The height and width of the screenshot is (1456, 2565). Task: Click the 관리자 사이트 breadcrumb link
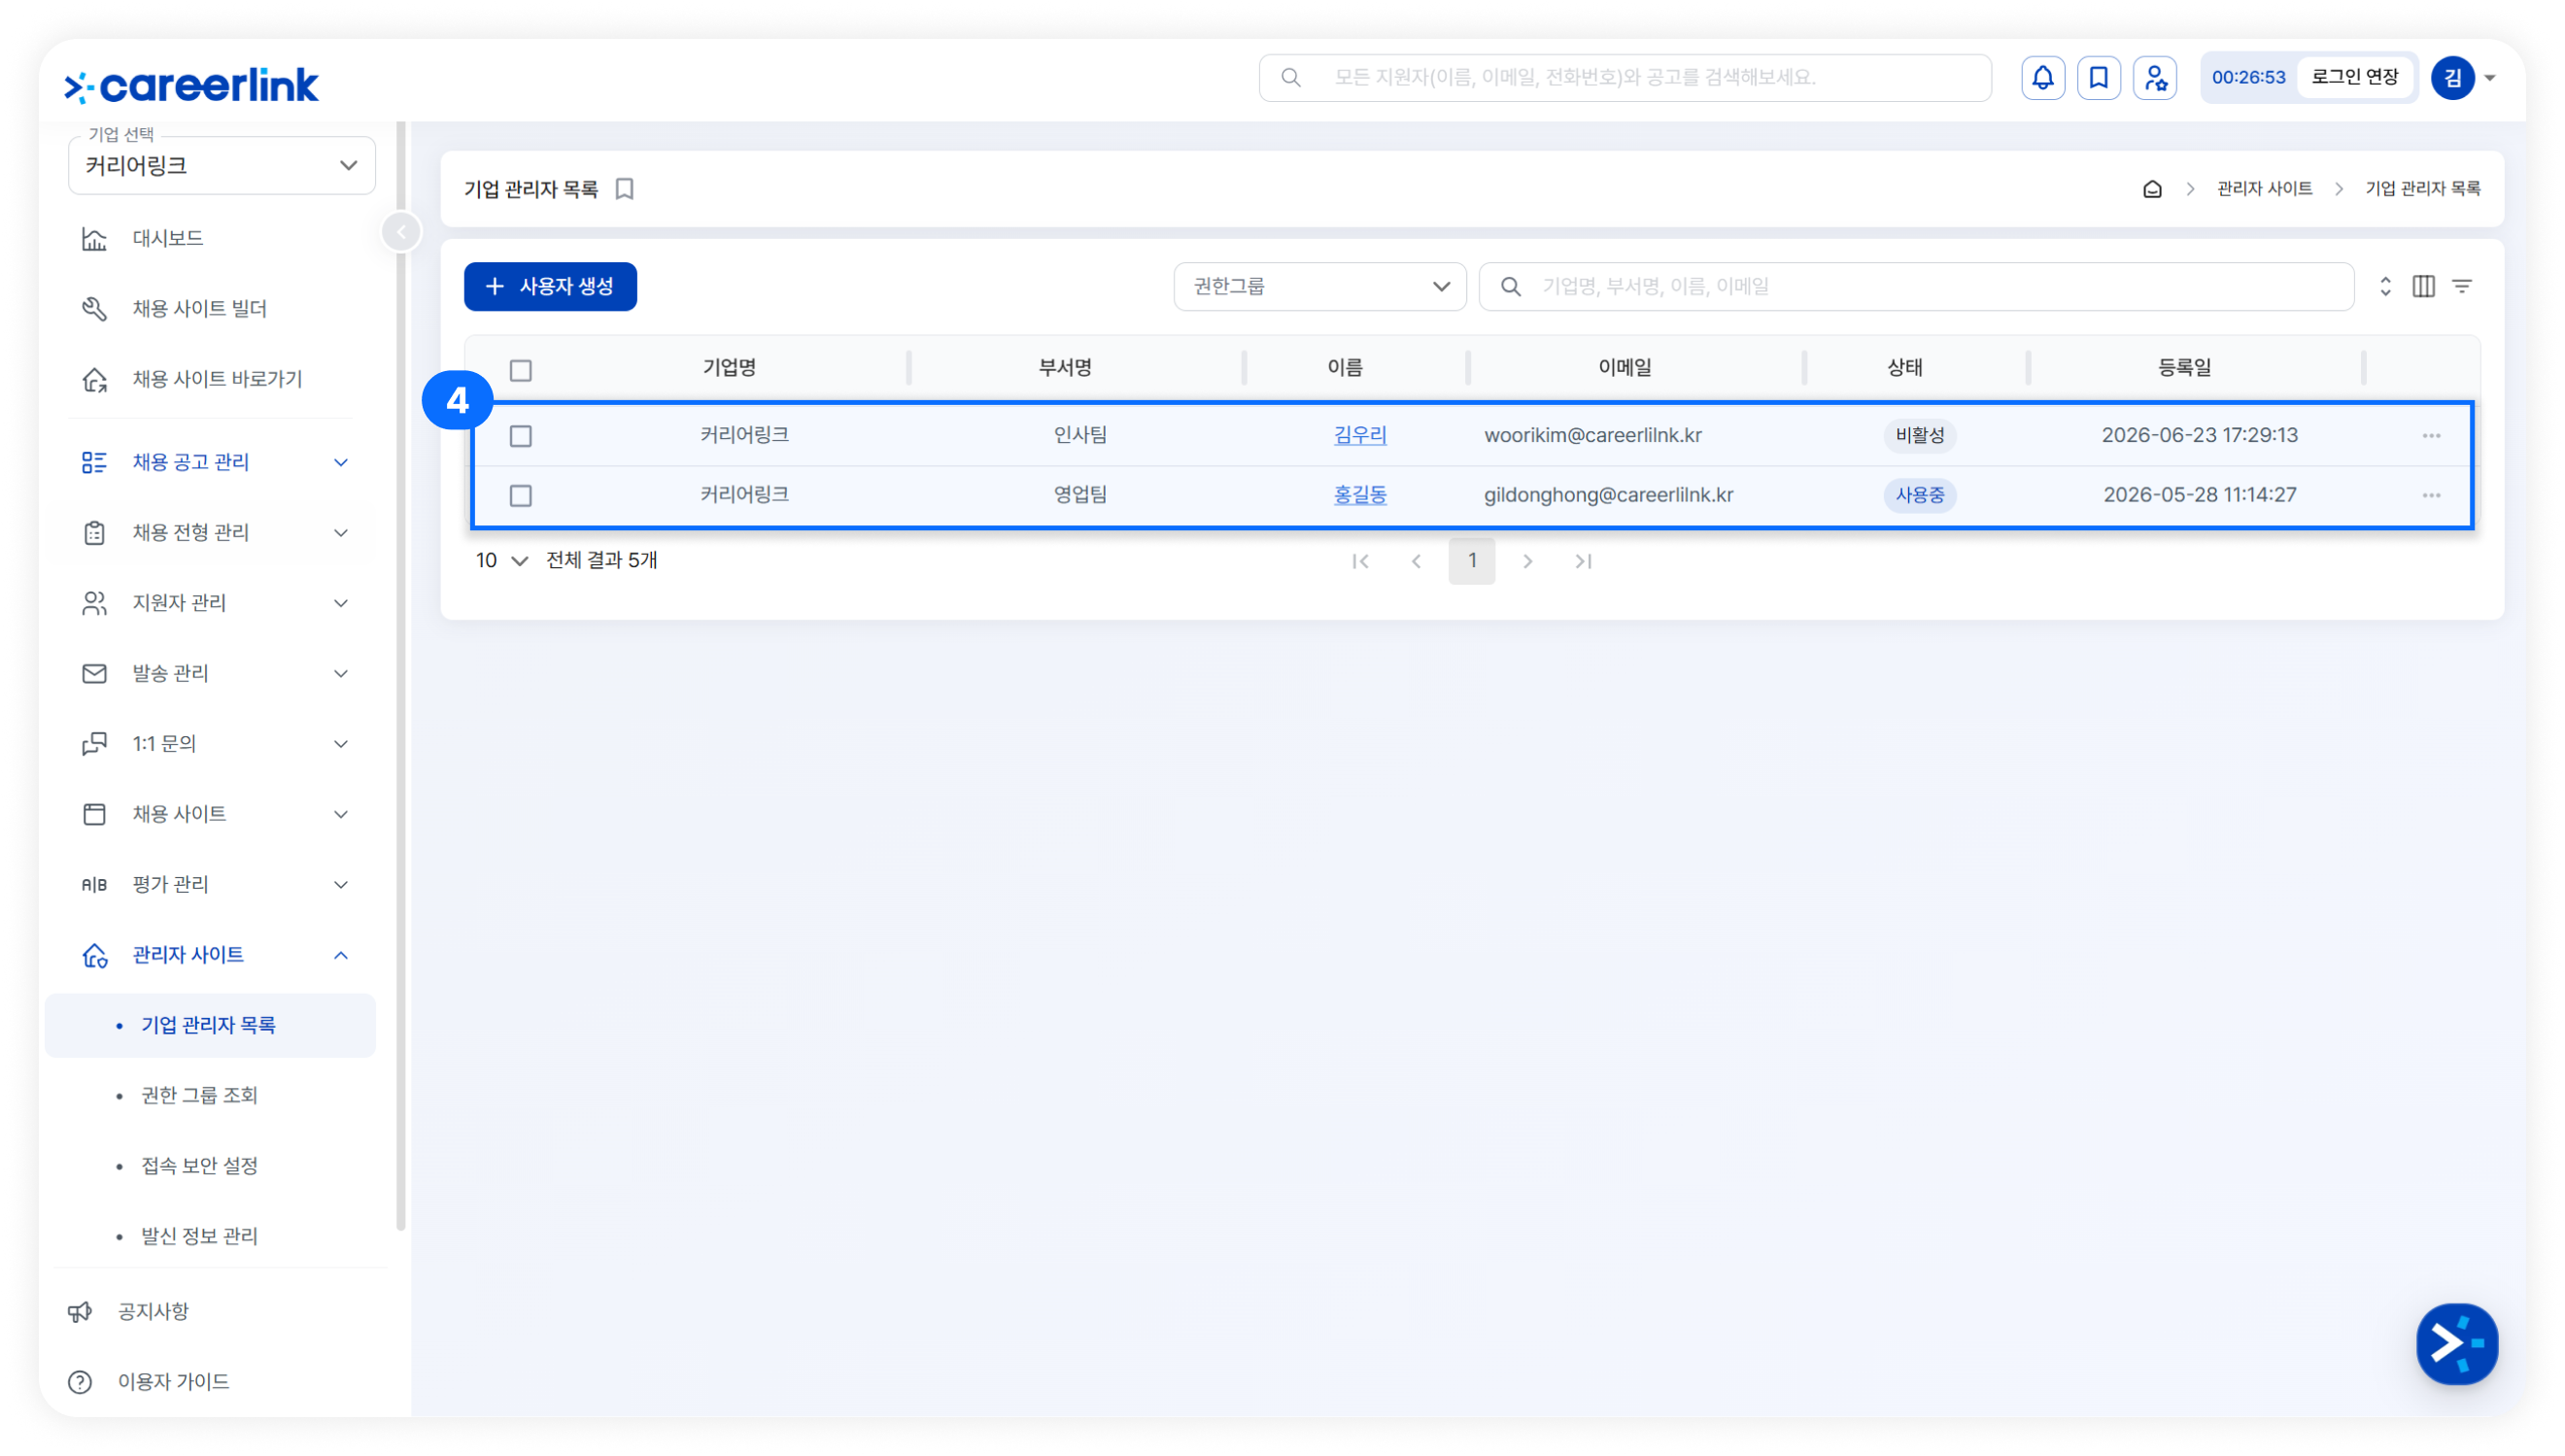[x=2264, y=188]
